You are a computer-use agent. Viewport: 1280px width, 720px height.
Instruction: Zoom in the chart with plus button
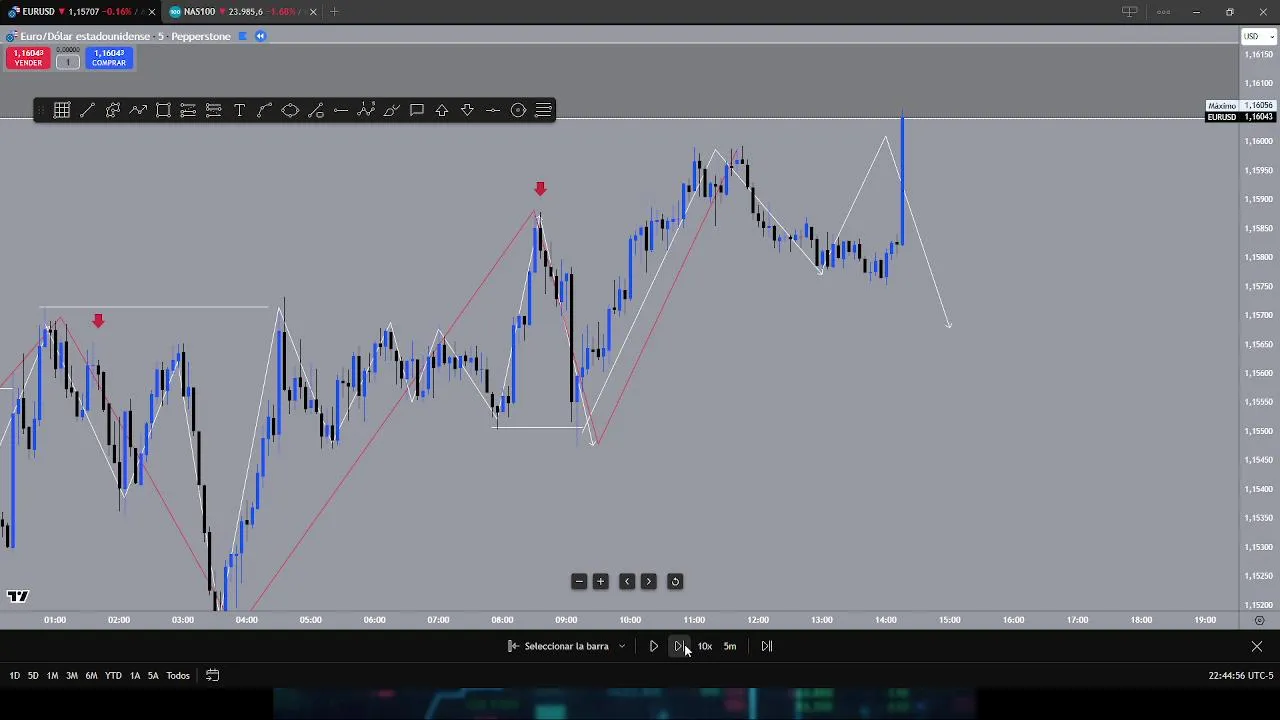[601, 581]
